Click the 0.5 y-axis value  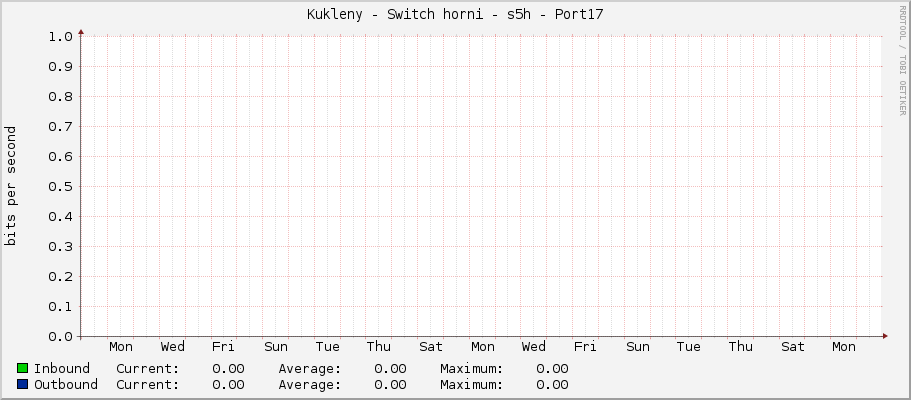coord(58,187)
